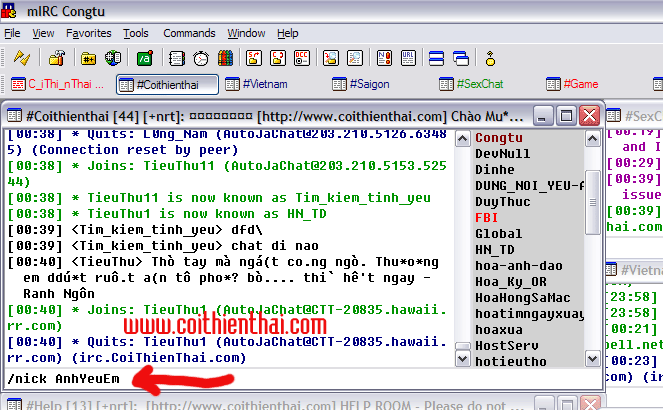
Task: Click the chat text scrollbar up arrow
Action: click(463, 139)
